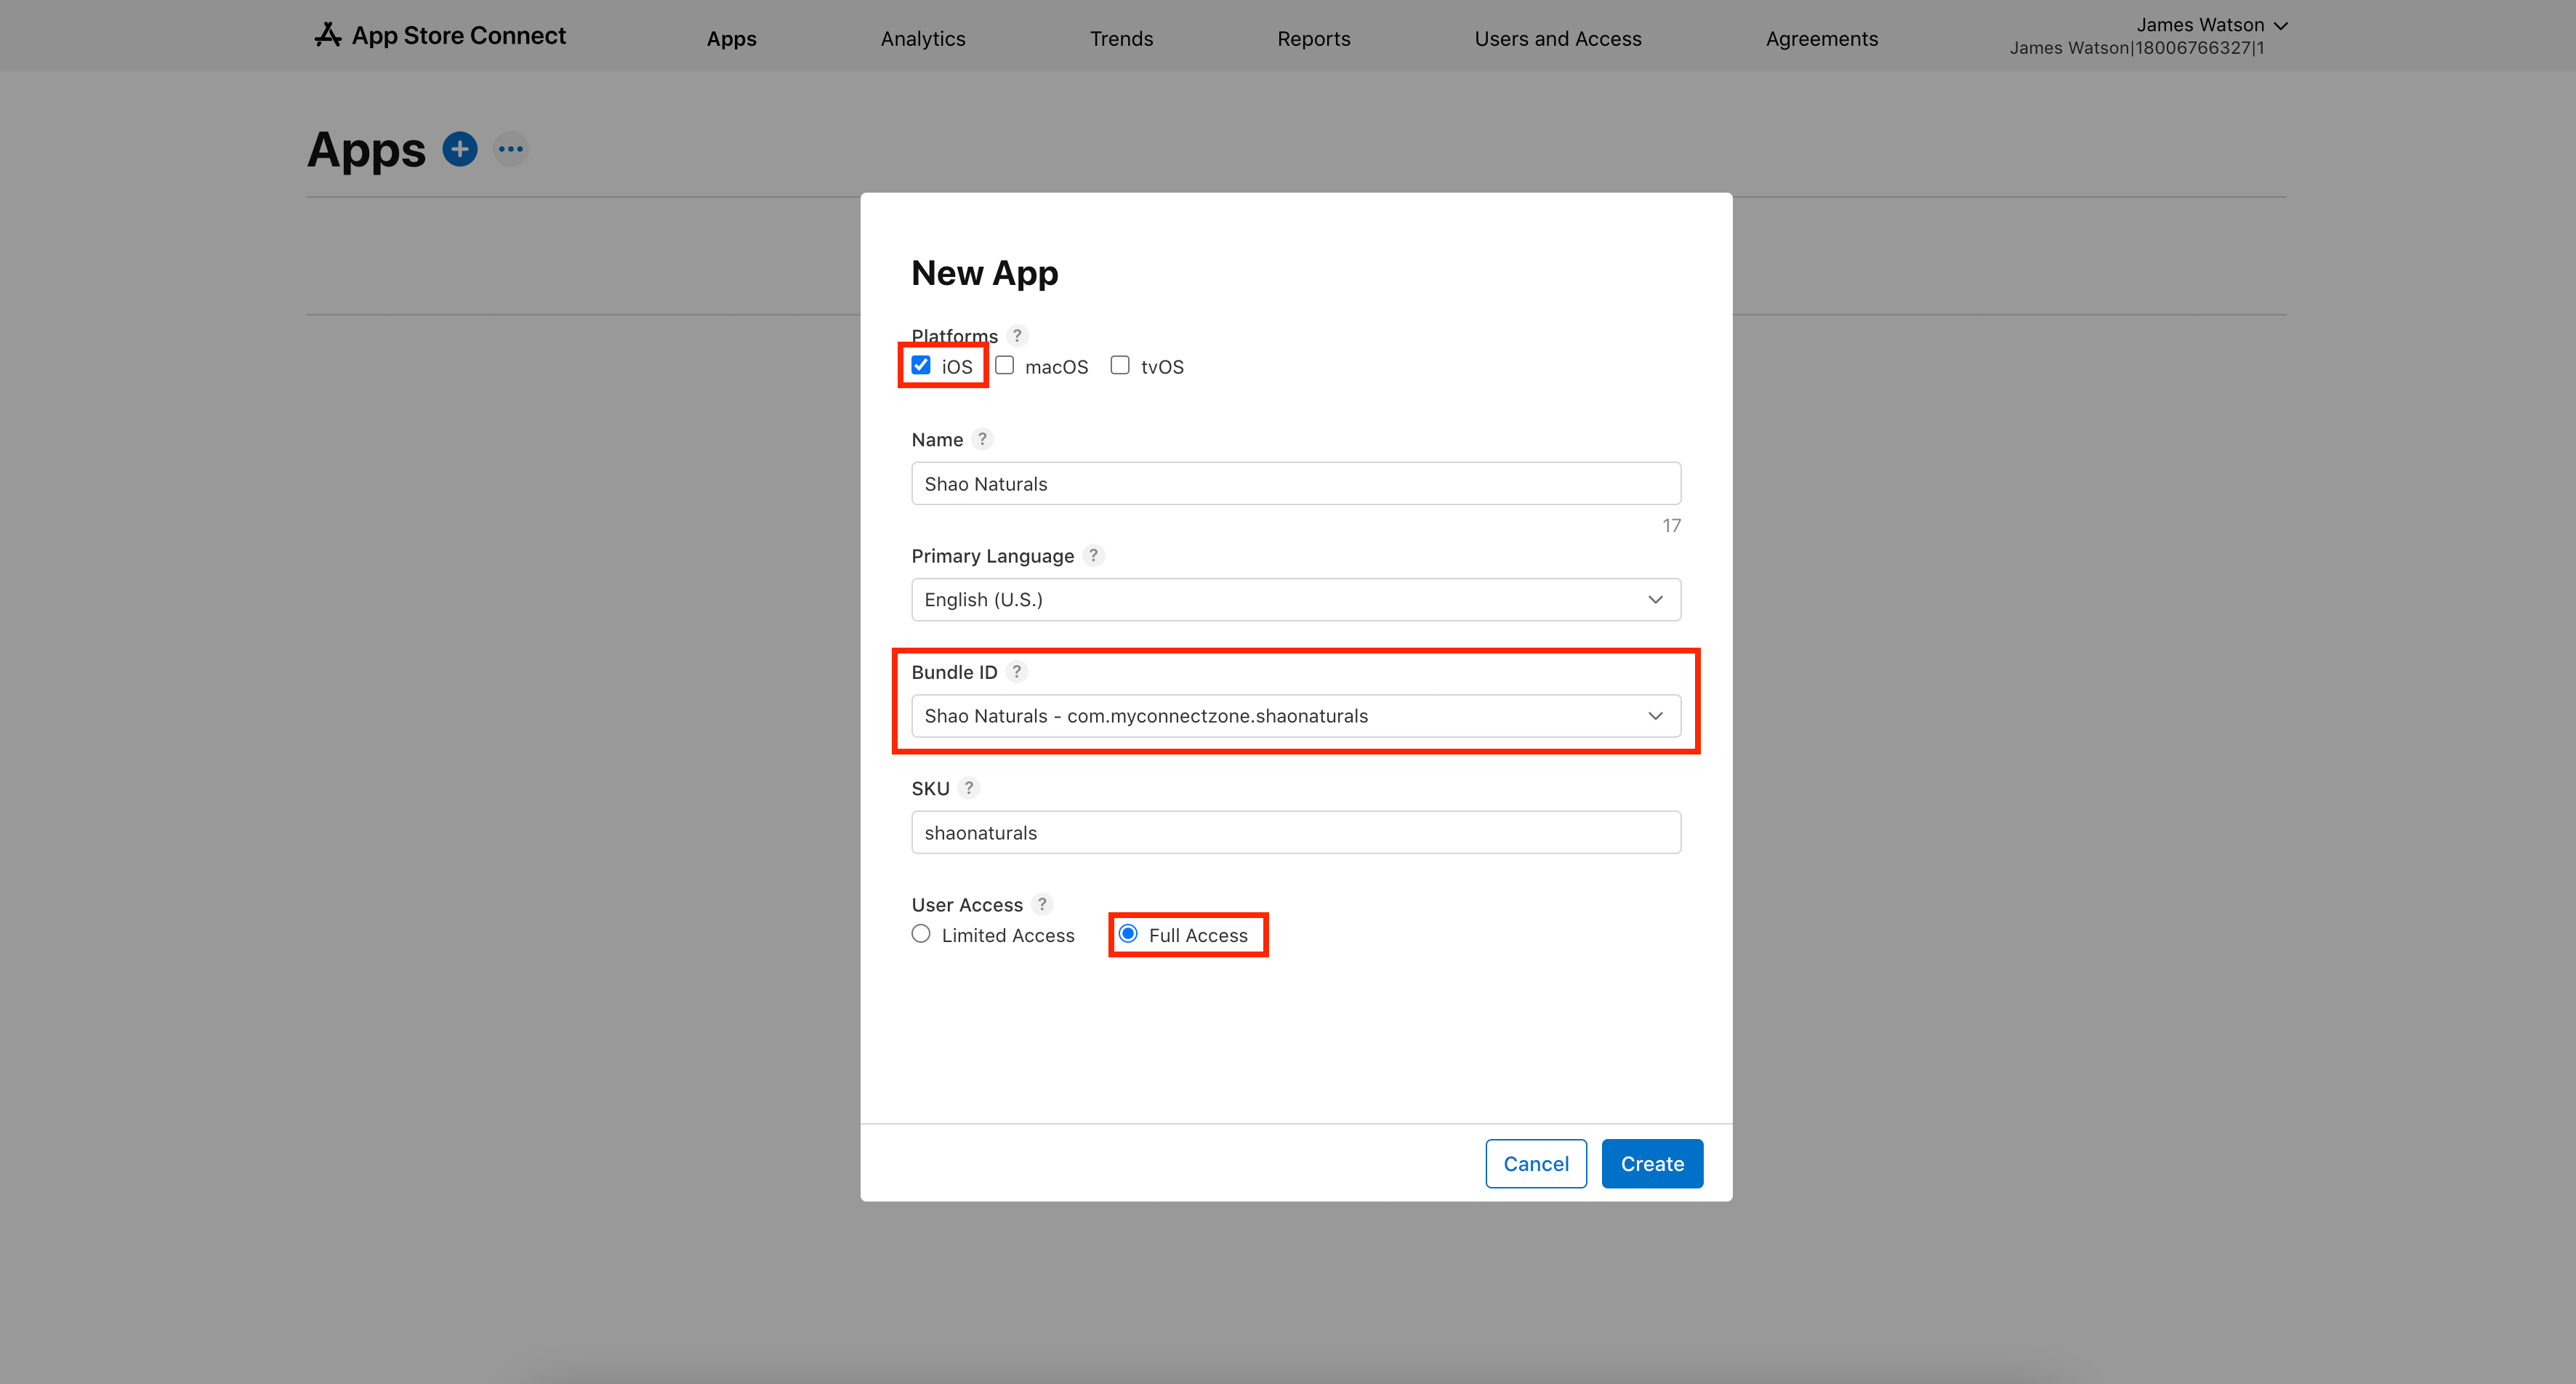This screenshot has width=2576, height=1384.
Task: Select the Full Access radio button
Action: (1128, 934)
